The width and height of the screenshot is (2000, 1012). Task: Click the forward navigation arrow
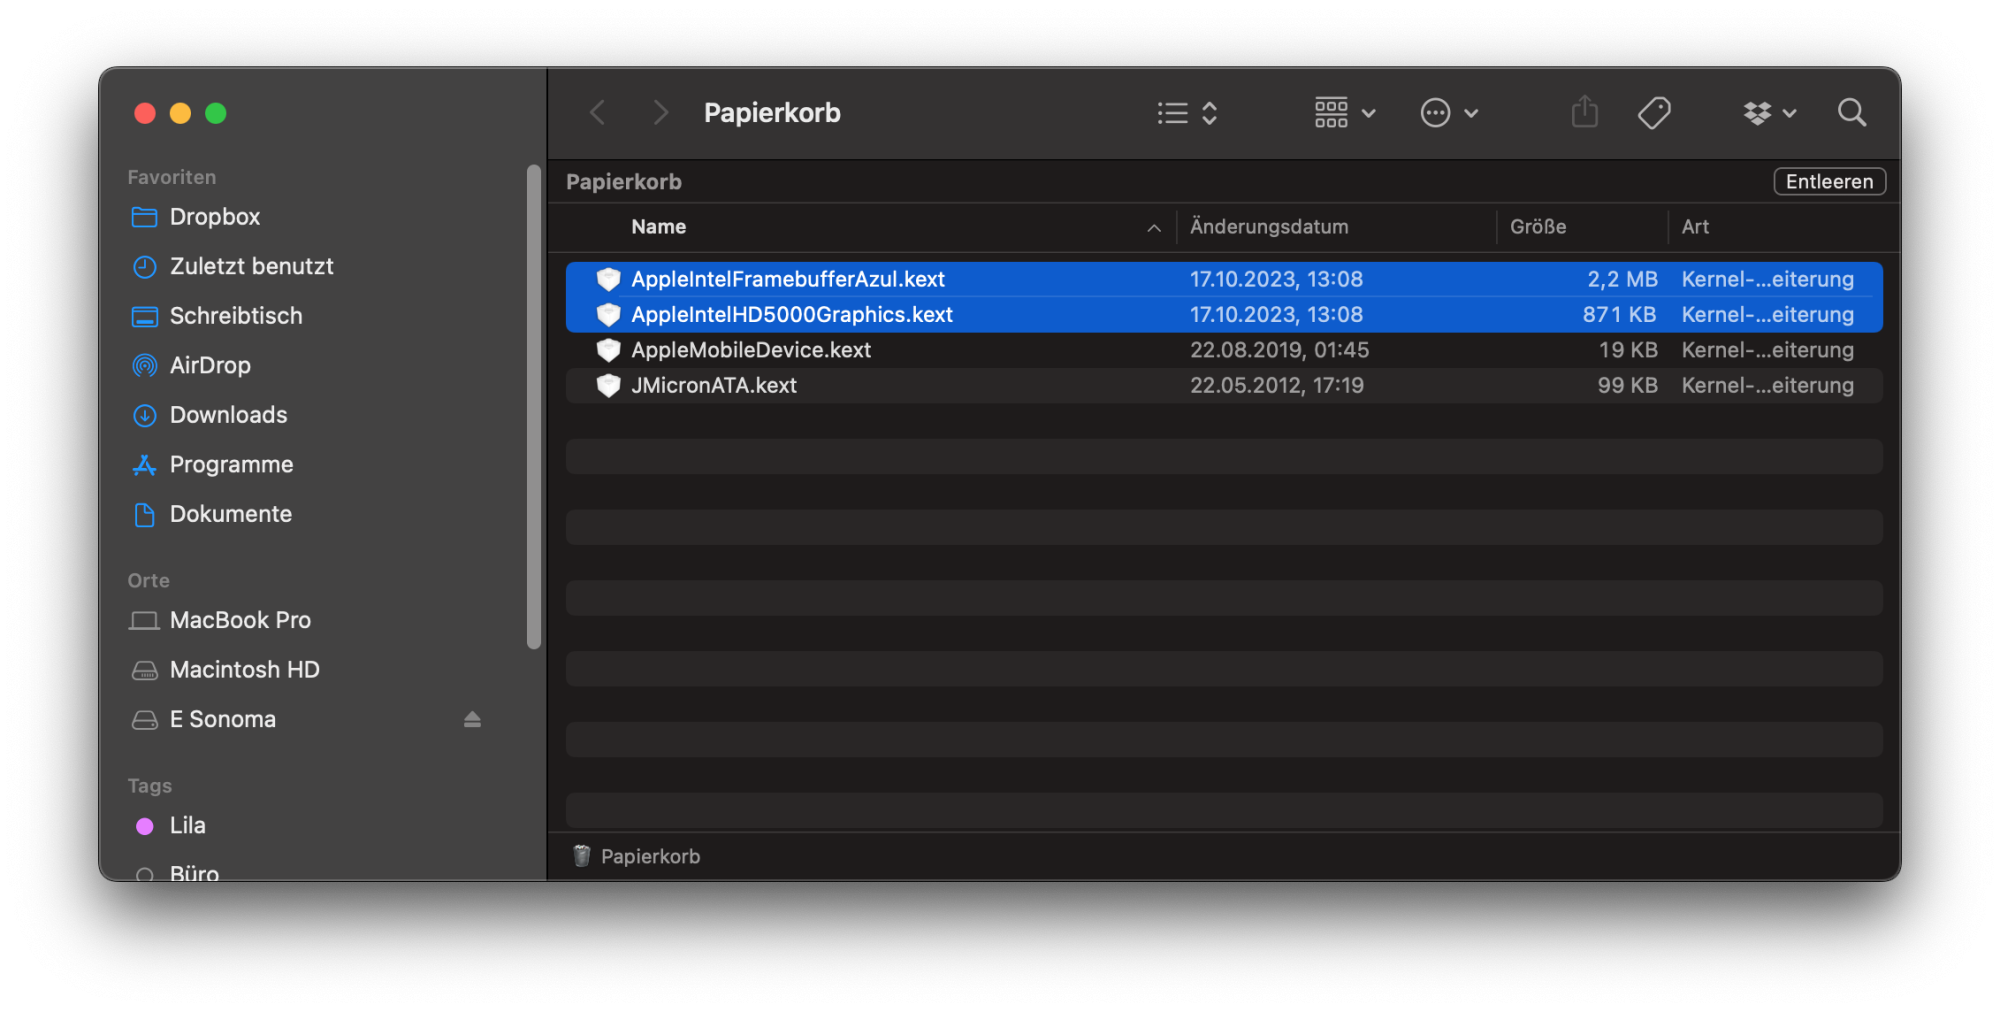coord(660,113)
